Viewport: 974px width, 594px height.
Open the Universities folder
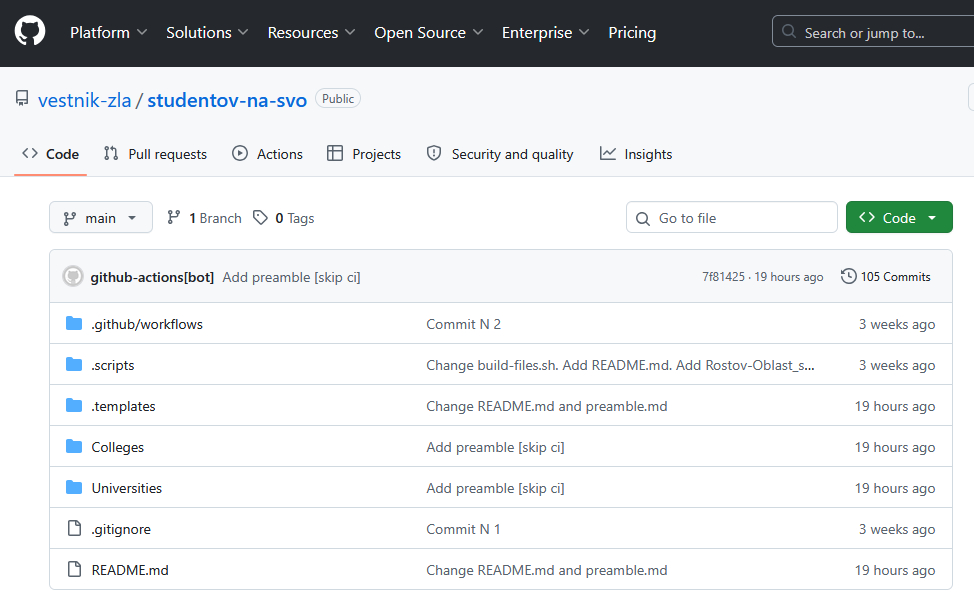127,488
